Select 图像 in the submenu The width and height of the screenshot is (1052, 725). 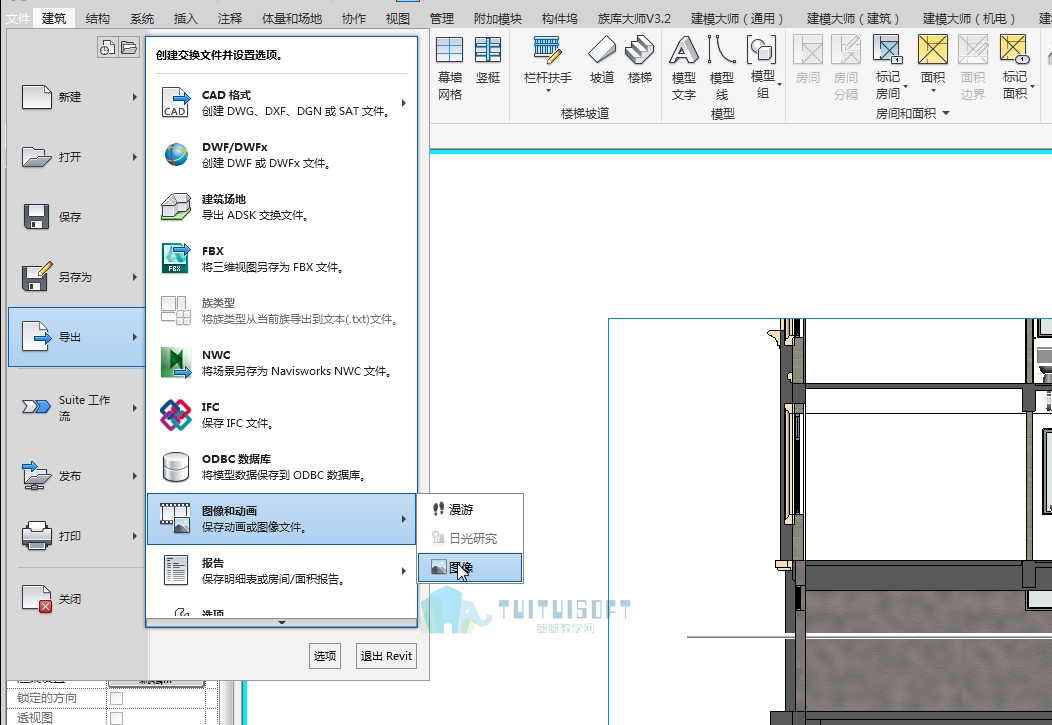coord(470,568)
